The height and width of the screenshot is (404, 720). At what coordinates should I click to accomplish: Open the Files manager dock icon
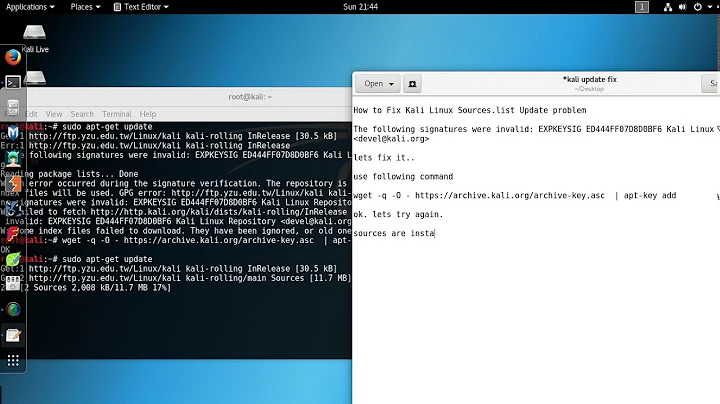click(13, 108)
